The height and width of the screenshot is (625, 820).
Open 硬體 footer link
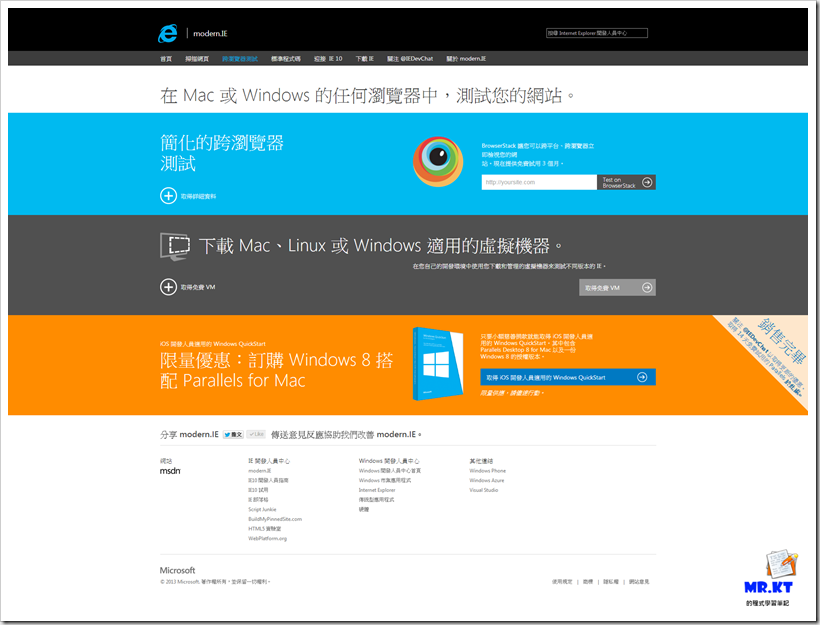pyautogui.click(x=364, y=509)
